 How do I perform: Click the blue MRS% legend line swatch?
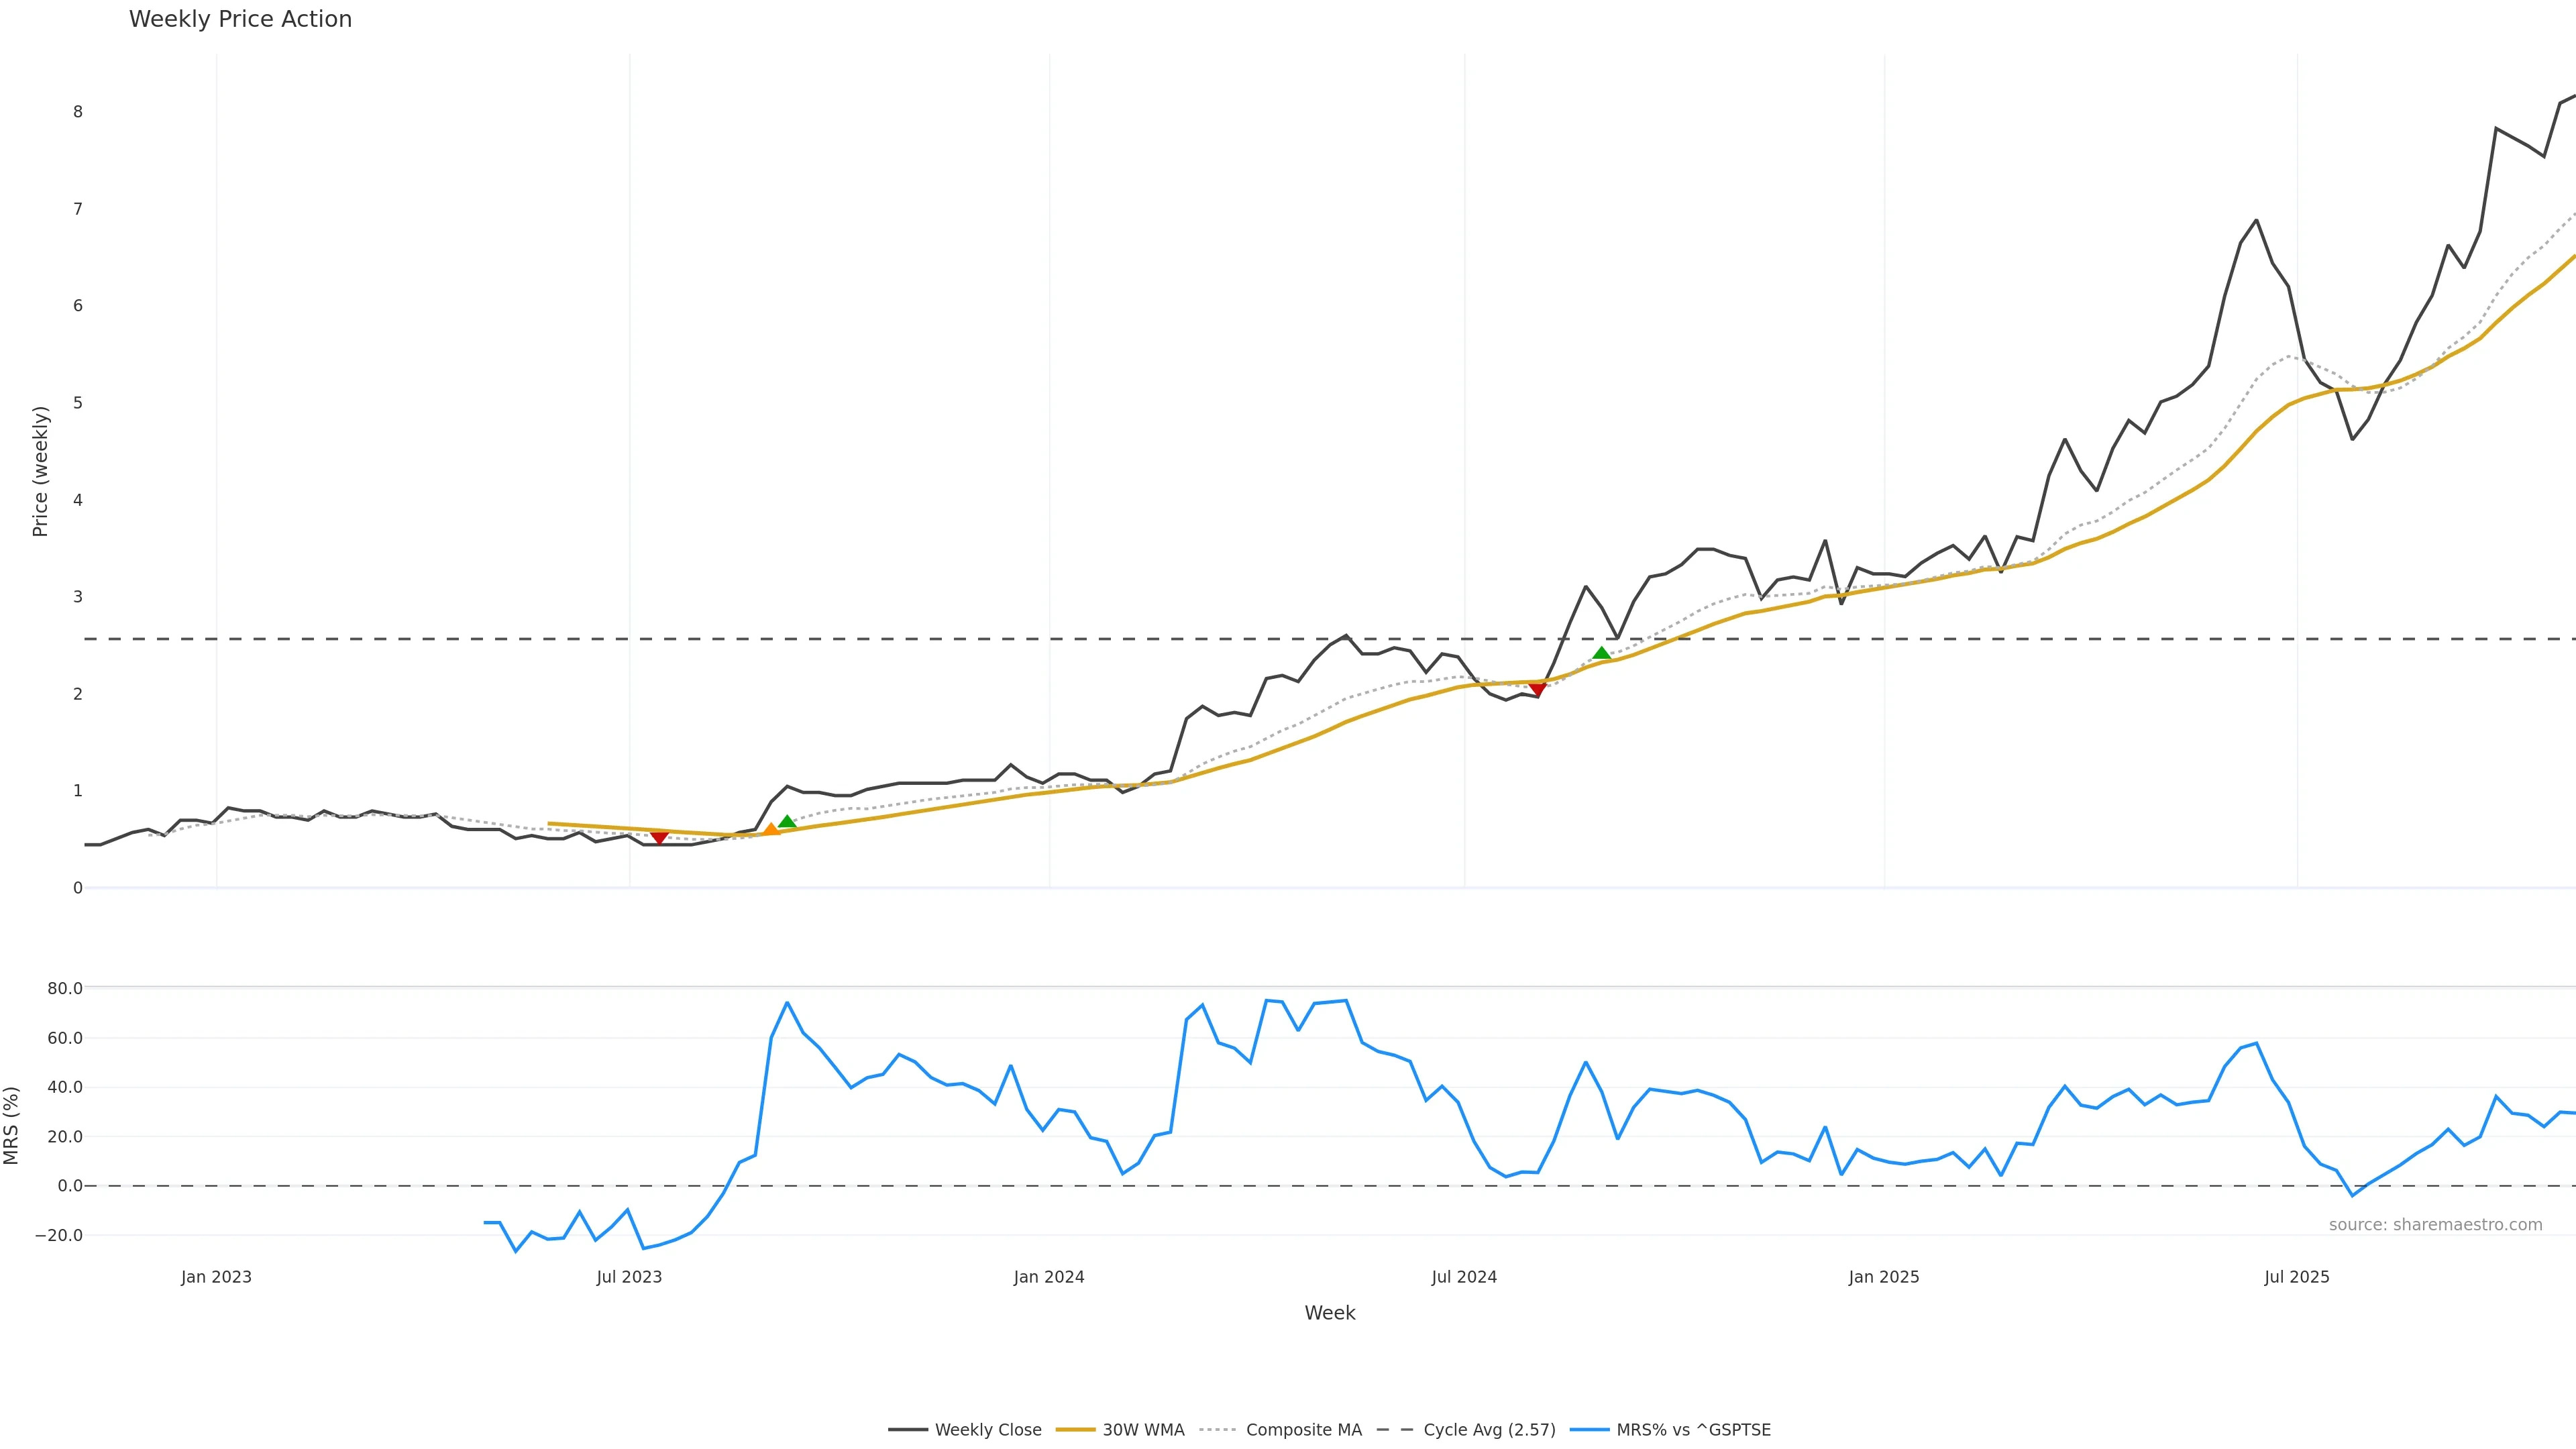[x=1589, y=1430]
